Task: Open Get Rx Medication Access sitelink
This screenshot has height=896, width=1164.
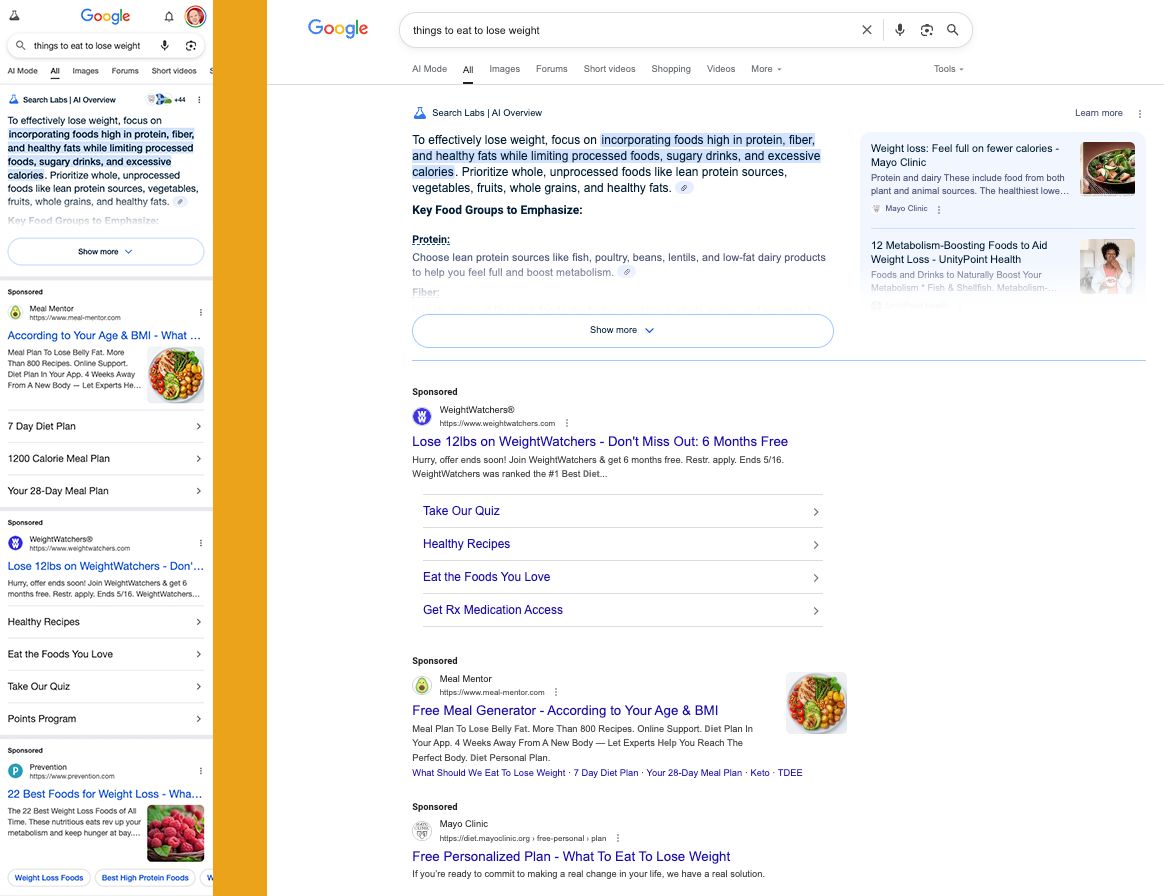Action: (x=622, y=610)
